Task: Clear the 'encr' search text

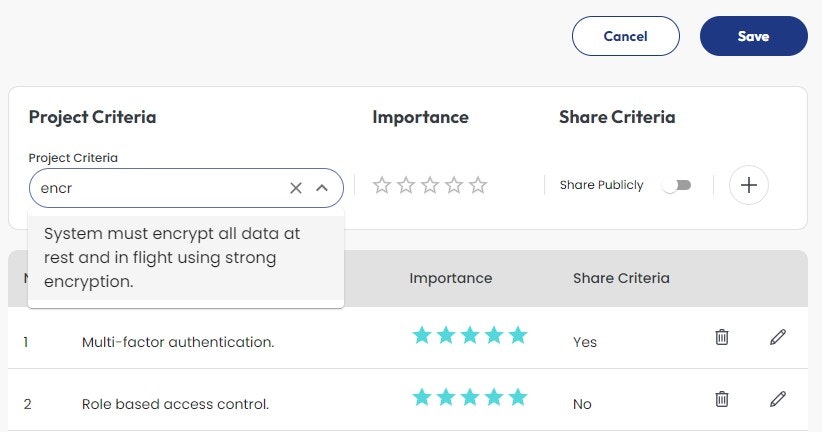Action: tap(296, 188)
